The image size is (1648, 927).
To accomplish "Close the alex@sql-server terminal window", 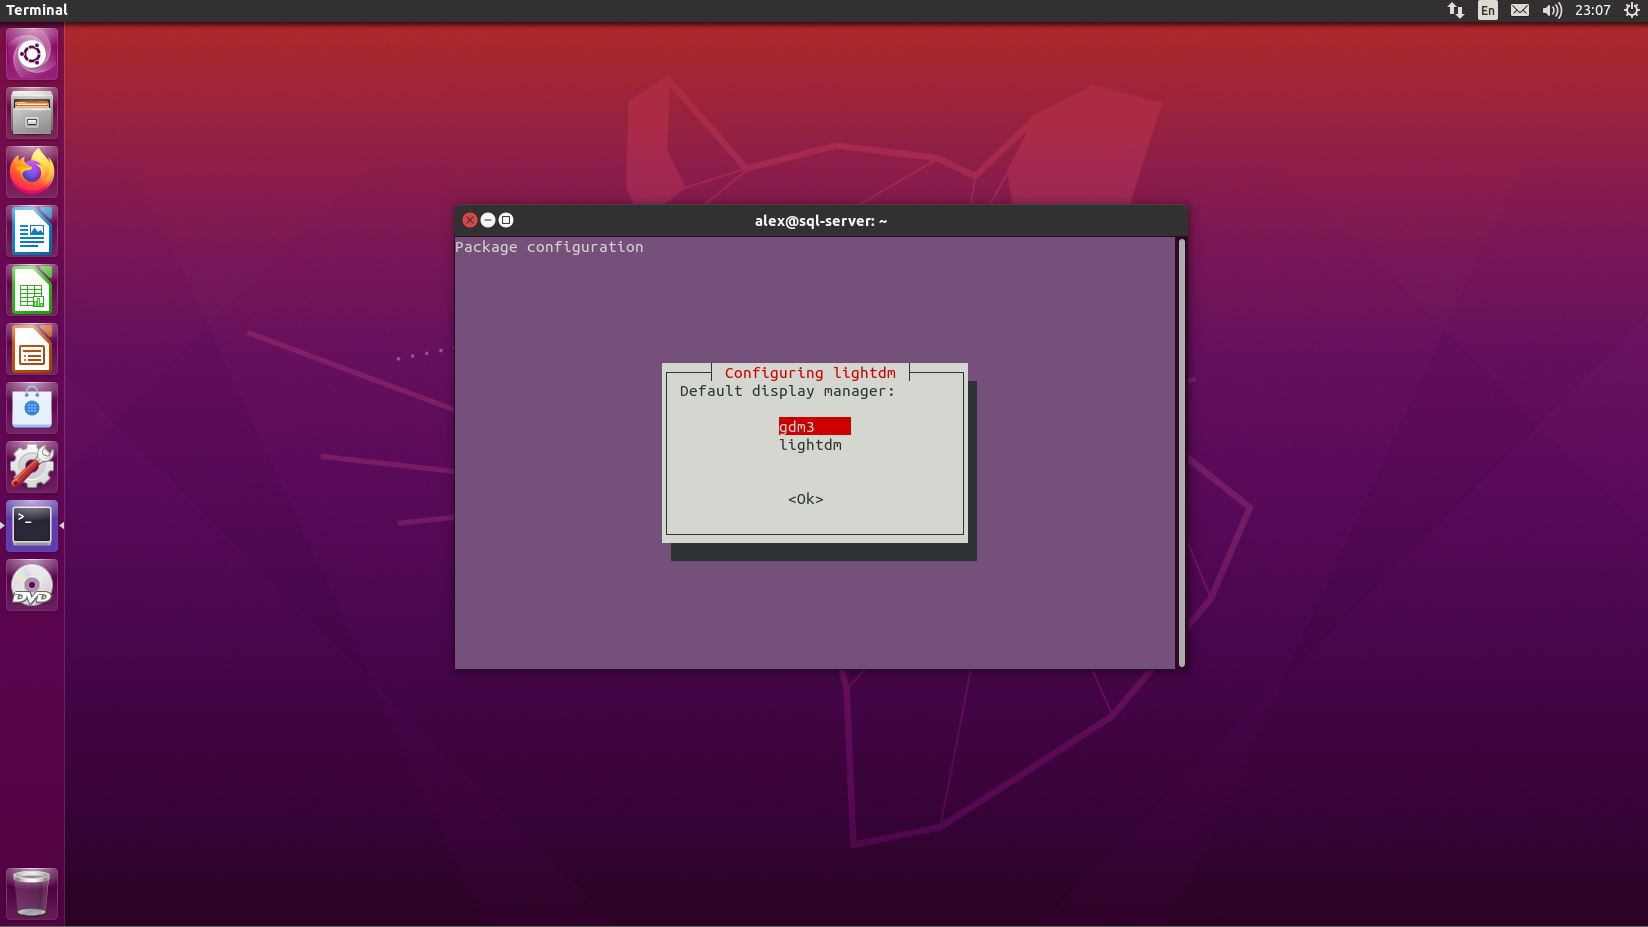I will tap(470, 220).
